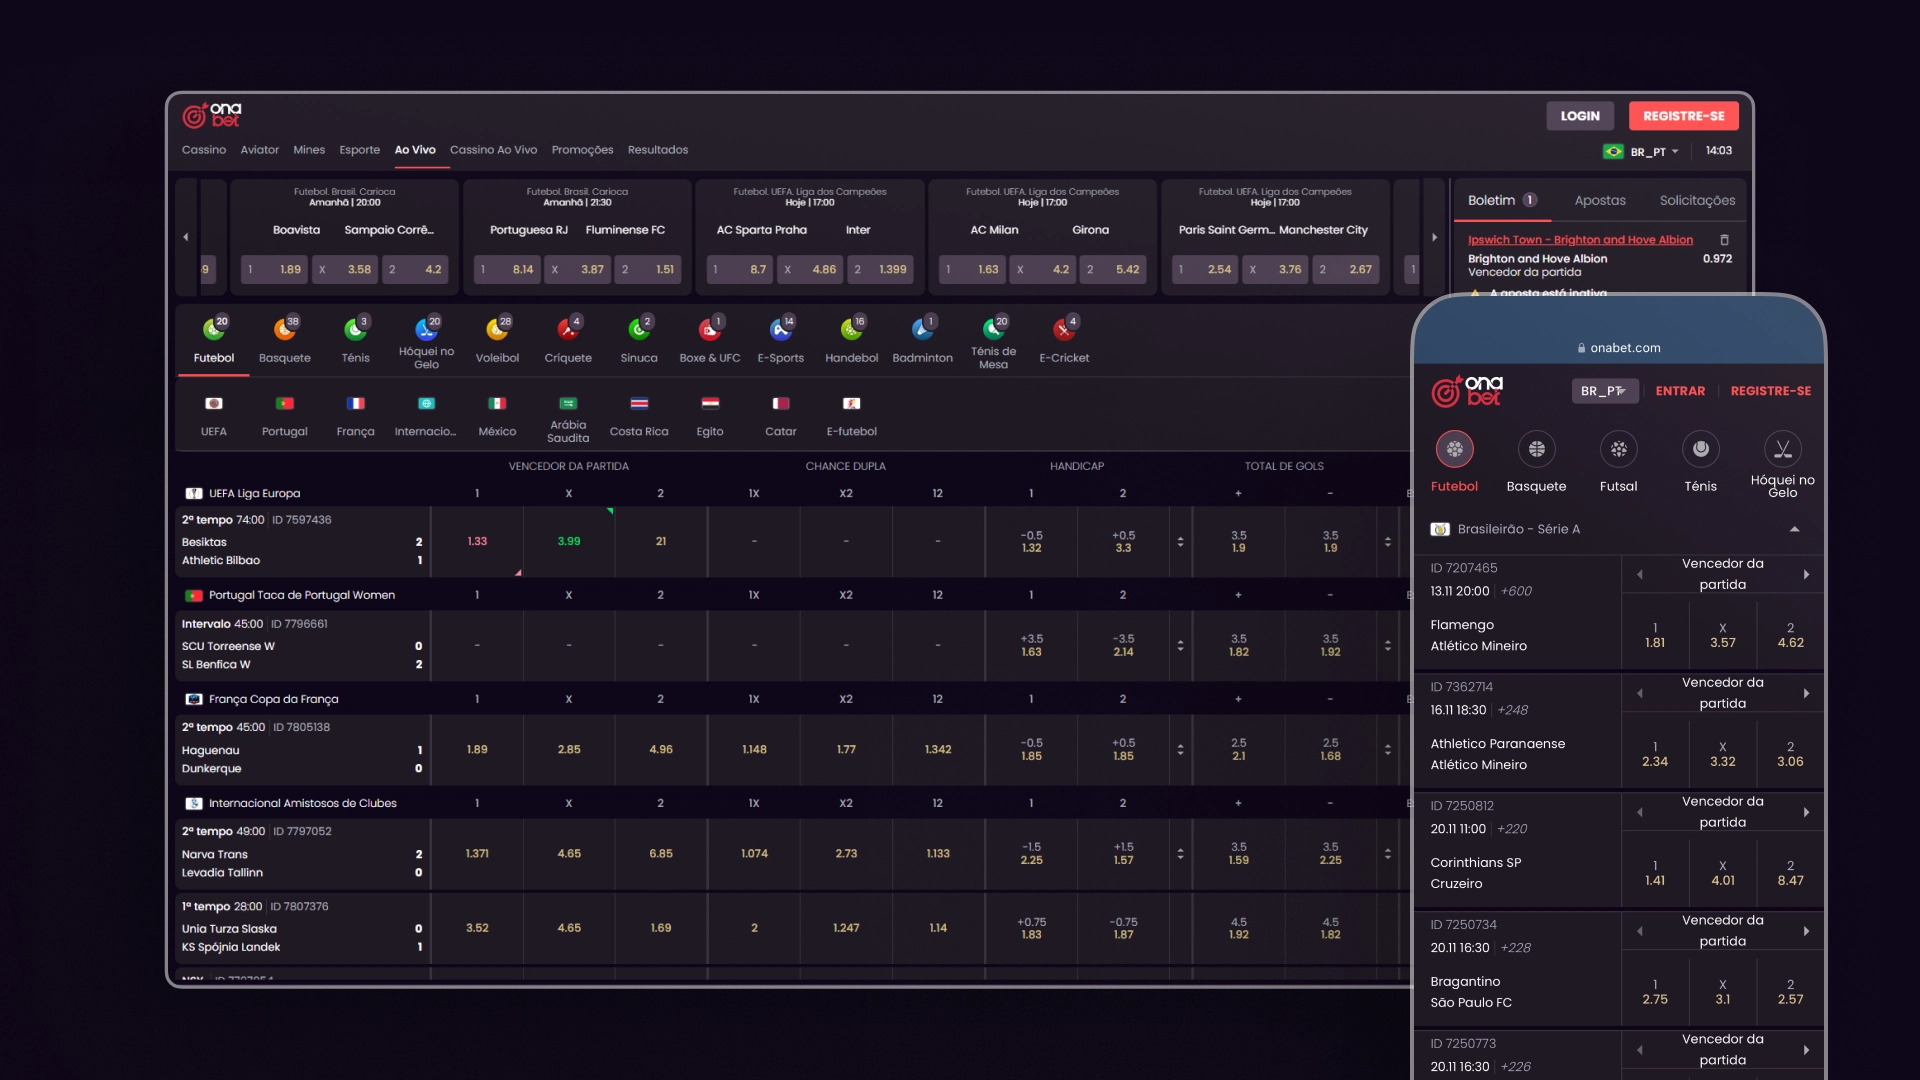Expand handicap options for Besiktas match

[1180, 541]
